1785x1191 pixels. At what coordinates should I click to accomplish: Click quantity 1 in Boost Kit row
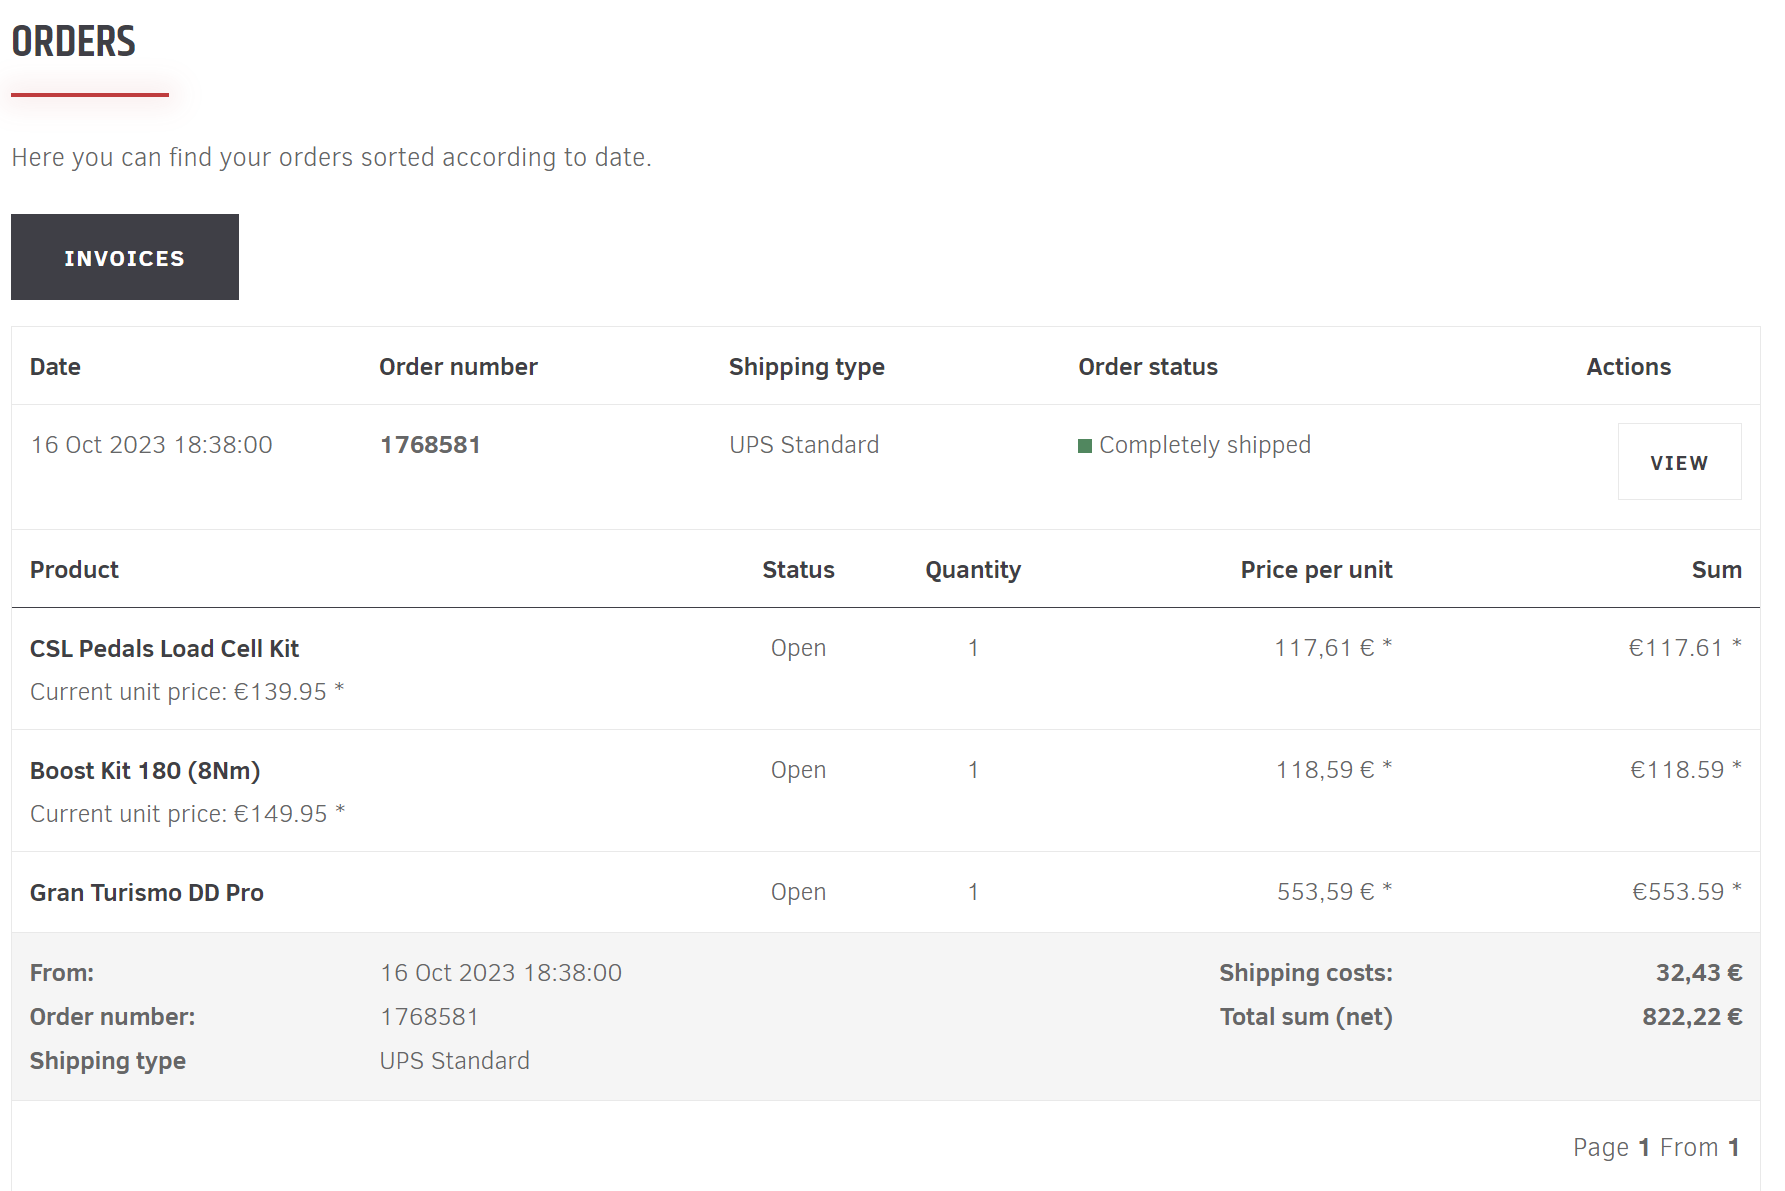(x=973, y=770)
